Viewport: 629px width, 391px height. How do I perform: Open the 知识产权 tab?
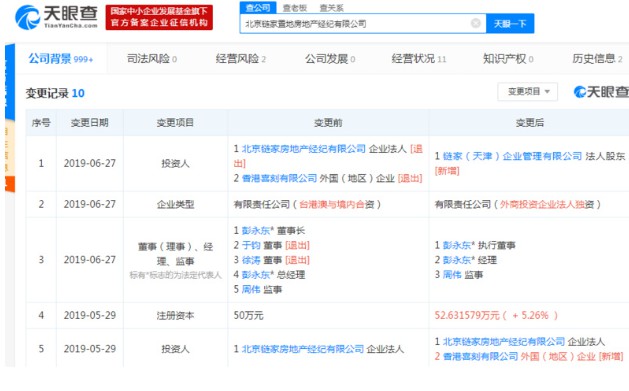[508, 59]
